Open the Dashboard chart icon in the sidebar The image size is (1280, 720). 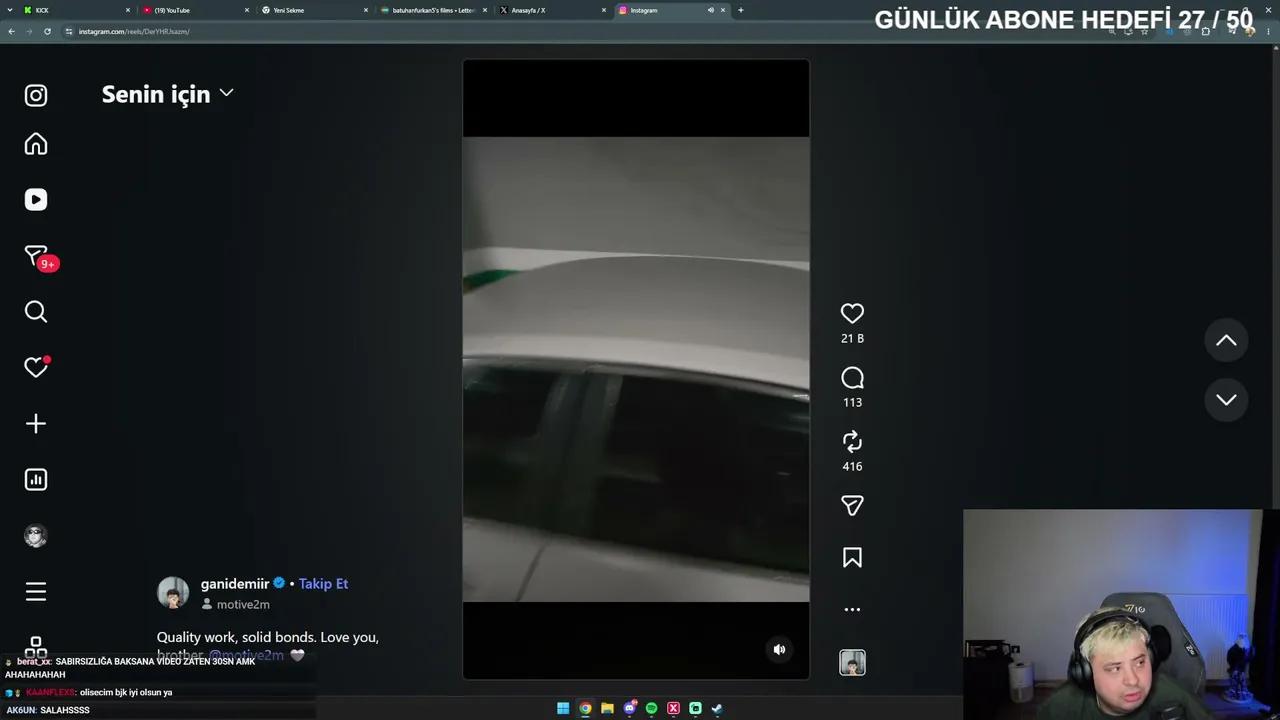(x=36, y=480)
